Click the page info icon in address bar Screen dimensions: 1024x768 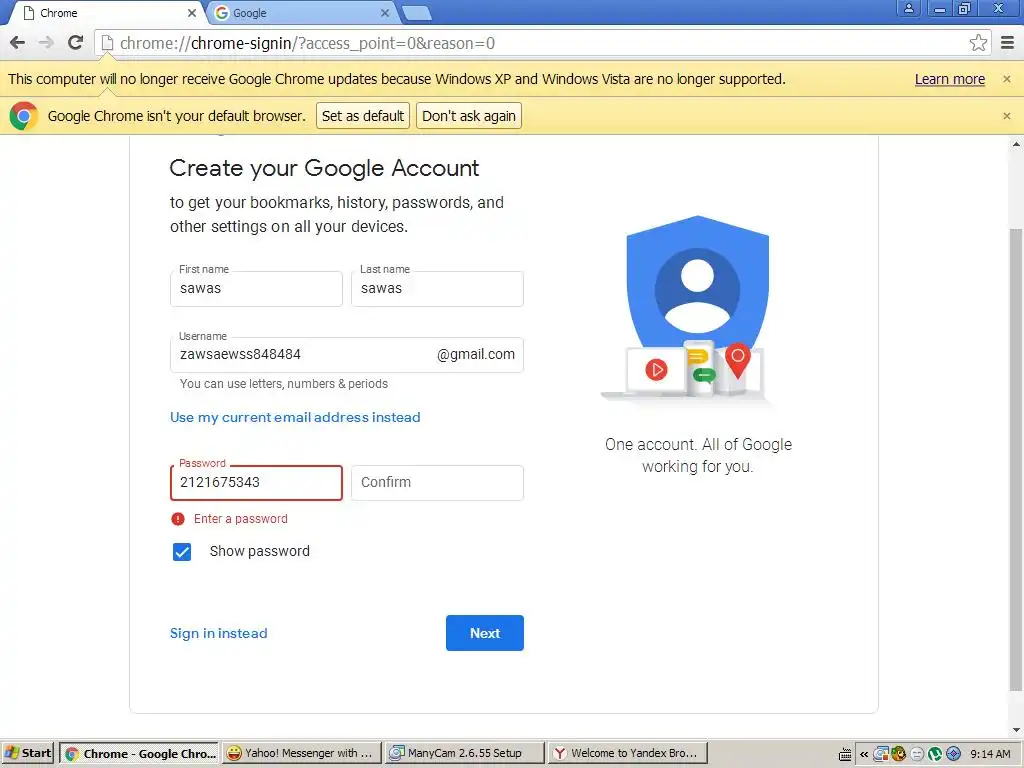click(108, 43)
